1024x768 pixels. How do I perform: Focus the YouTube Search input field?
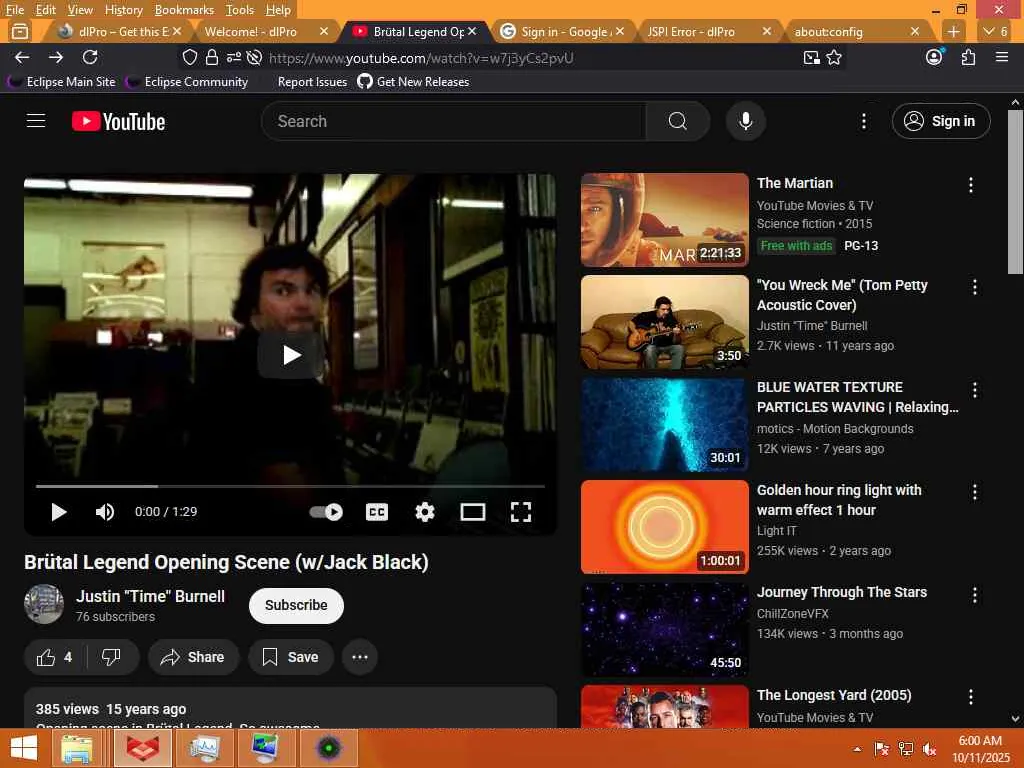[455, 121]
